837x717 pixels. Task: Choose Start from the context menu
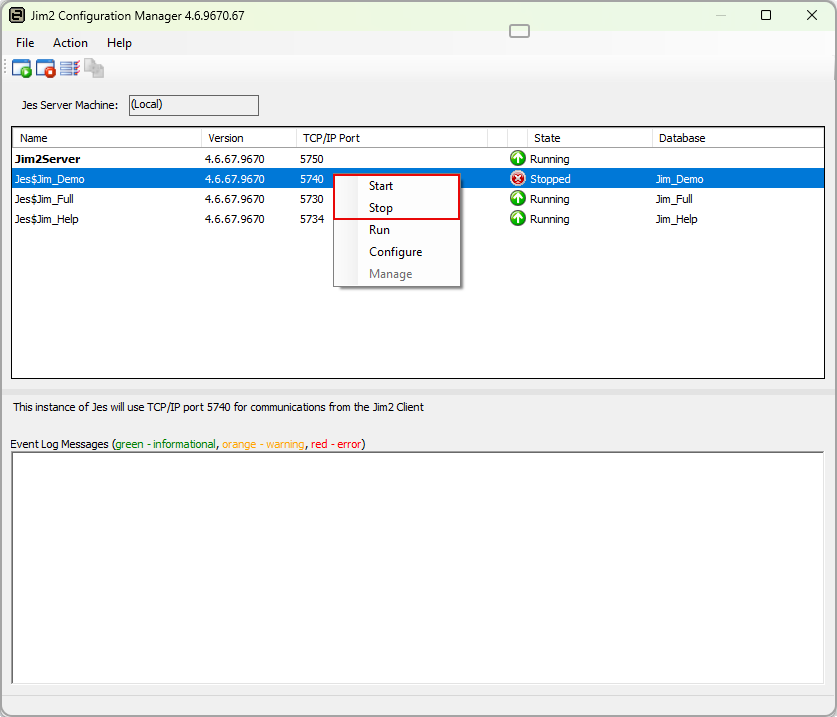[381, 186]
